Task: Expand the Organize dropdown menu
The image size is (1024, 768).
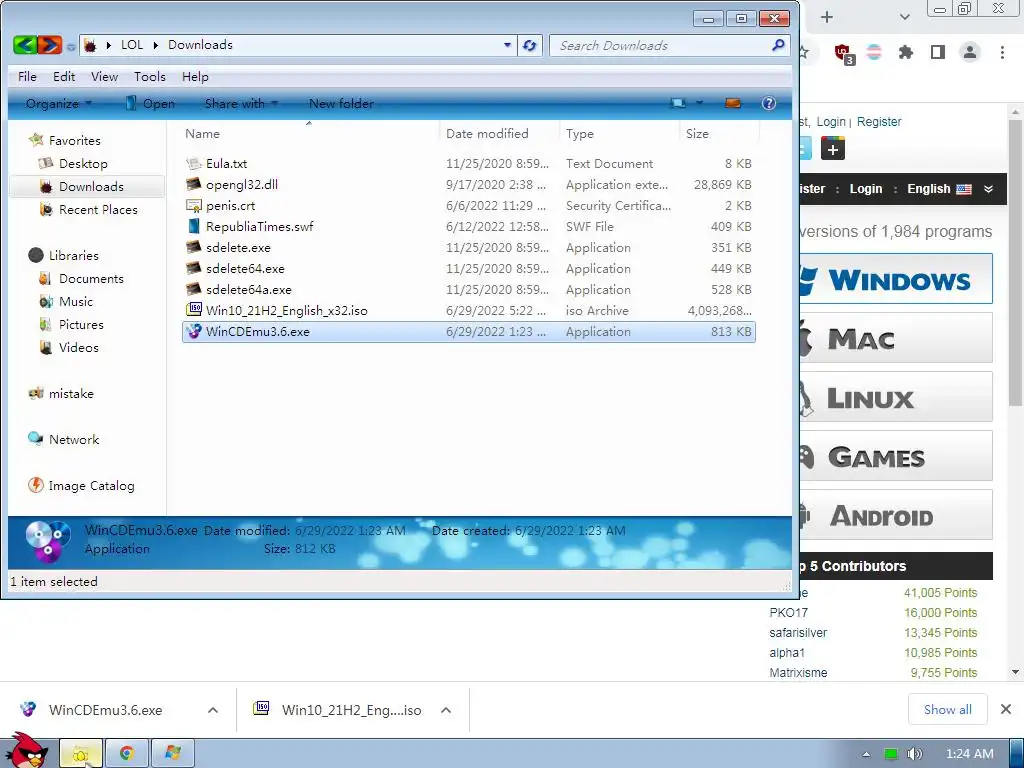Action: [x=59, y=103]
